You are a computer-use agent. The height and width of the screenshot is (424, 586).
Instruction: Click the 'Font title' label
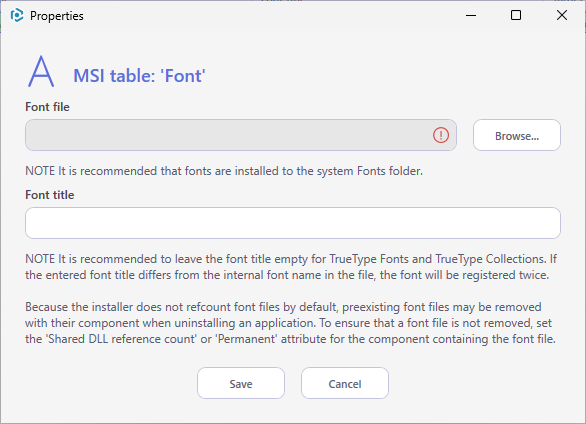pos(49,195)
